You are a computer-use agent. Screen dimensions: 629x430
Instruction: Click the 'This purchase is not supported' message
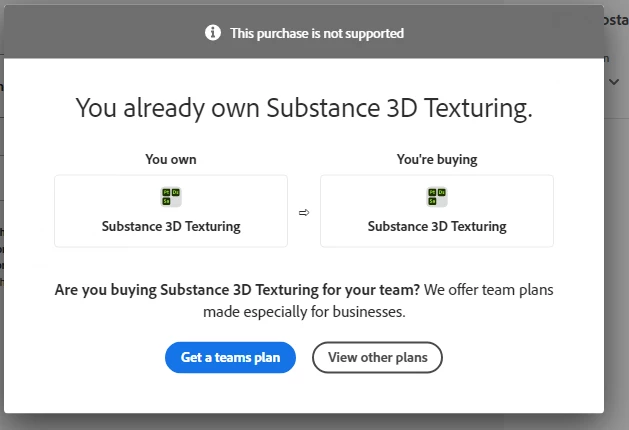pyautogui.click(x=317, y=33)
